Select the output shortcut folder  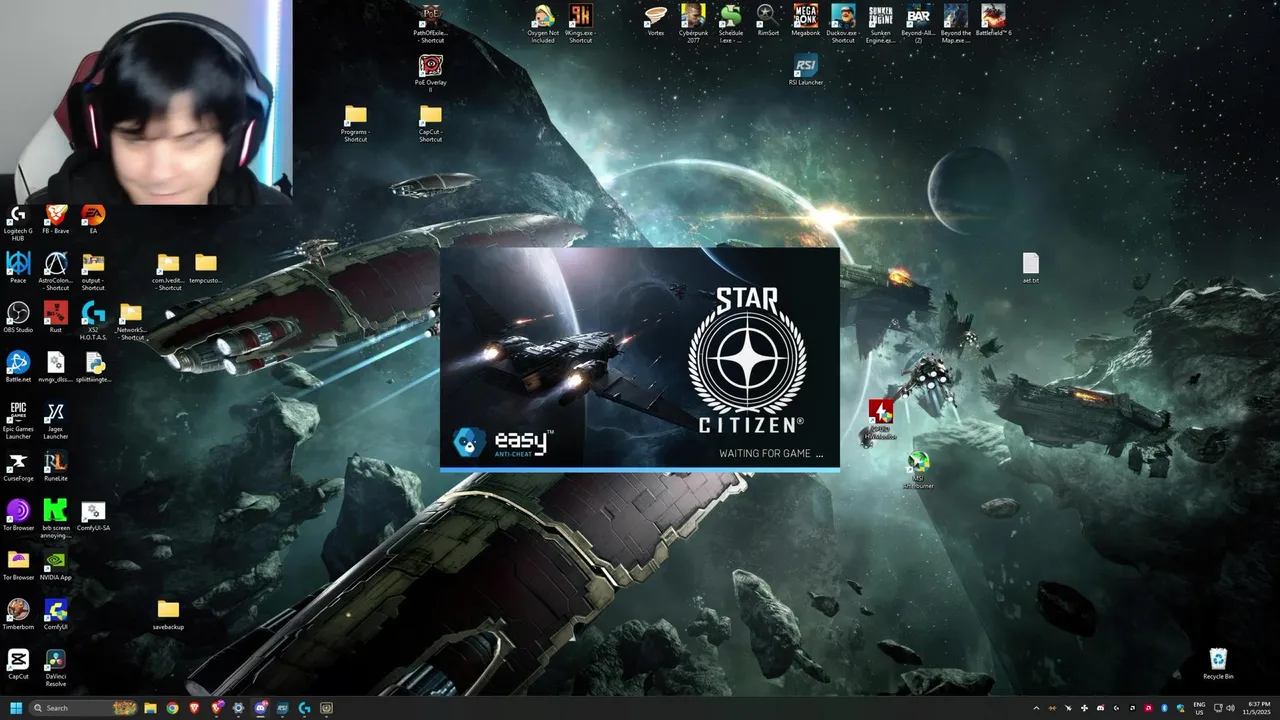pyautogui.click(x=93, y=270)
